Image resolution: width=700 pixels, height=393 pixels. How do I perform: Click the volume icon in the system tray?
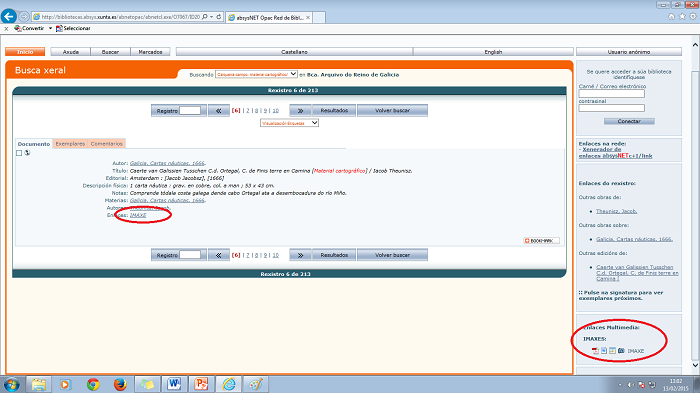coord(631,385)
